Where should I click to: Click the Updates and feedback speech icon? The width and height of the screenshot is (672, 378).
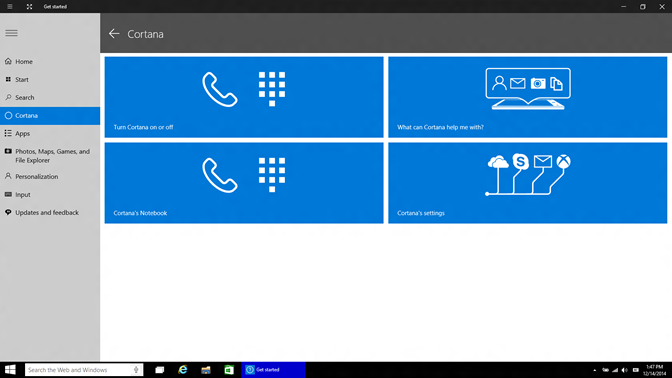(8, 212)
